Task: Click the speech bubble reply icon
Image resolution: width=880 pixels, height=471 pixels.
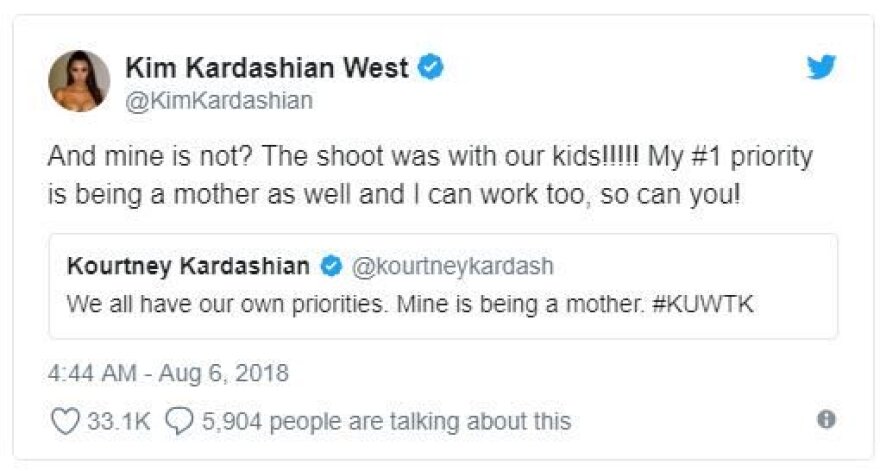Action: pyautogui.click(x=180, y=421)
